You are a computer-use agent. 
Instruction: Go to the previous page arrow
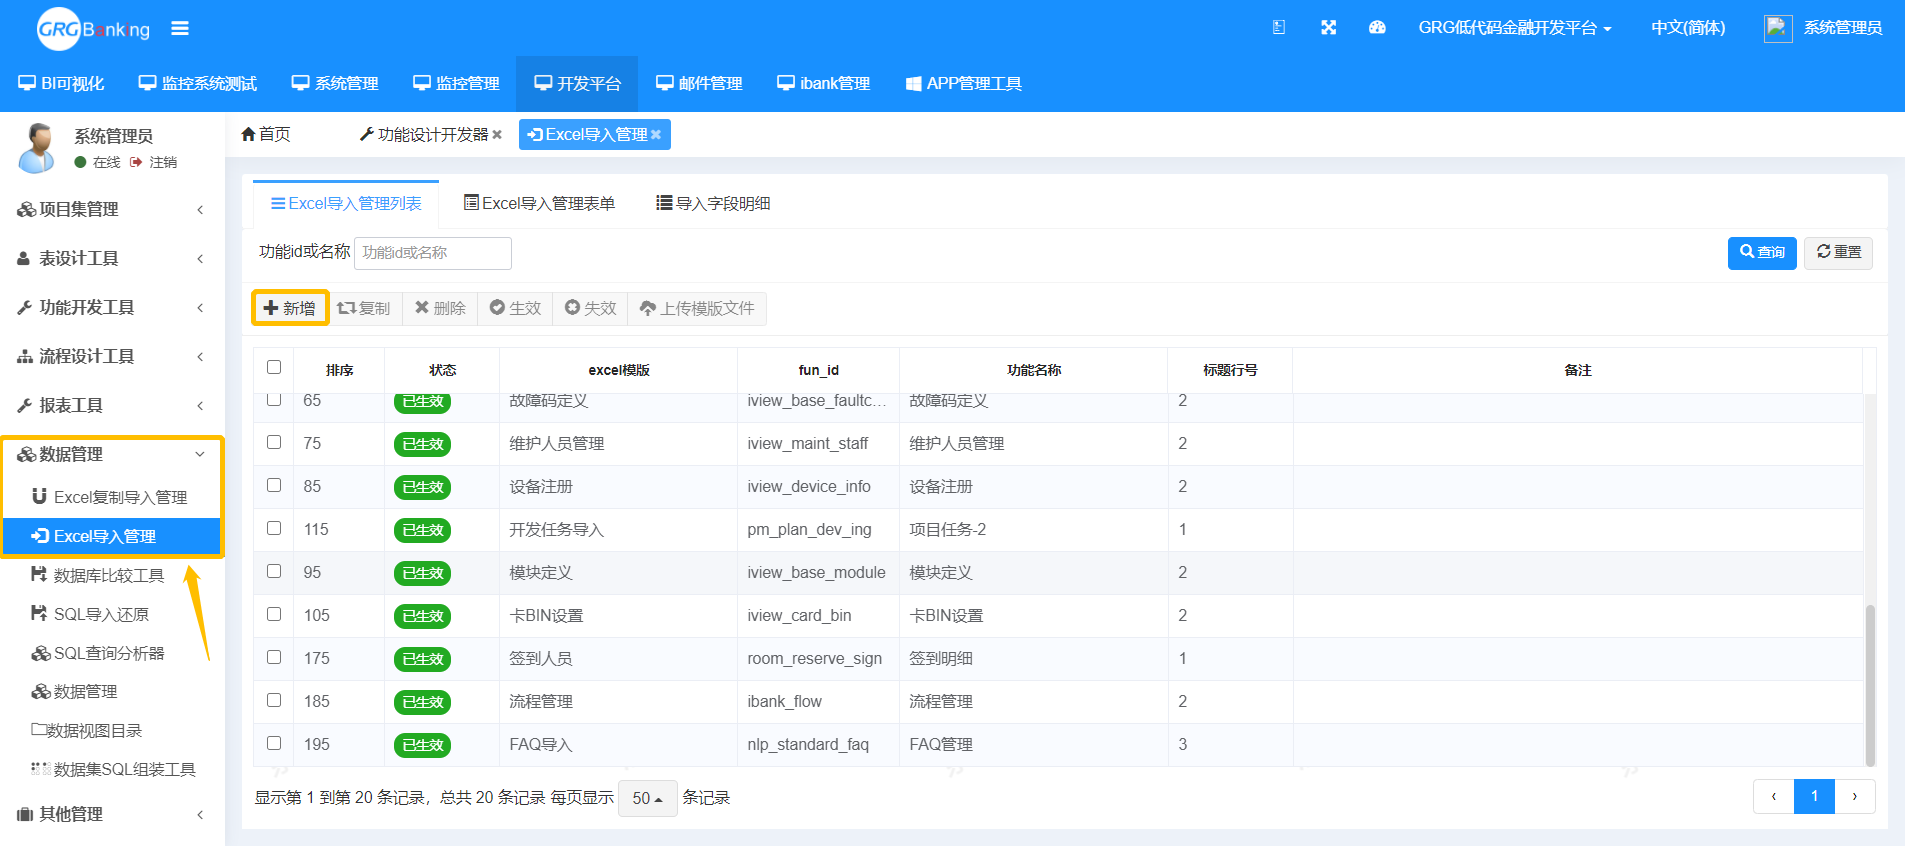[x=1774, y=797]
